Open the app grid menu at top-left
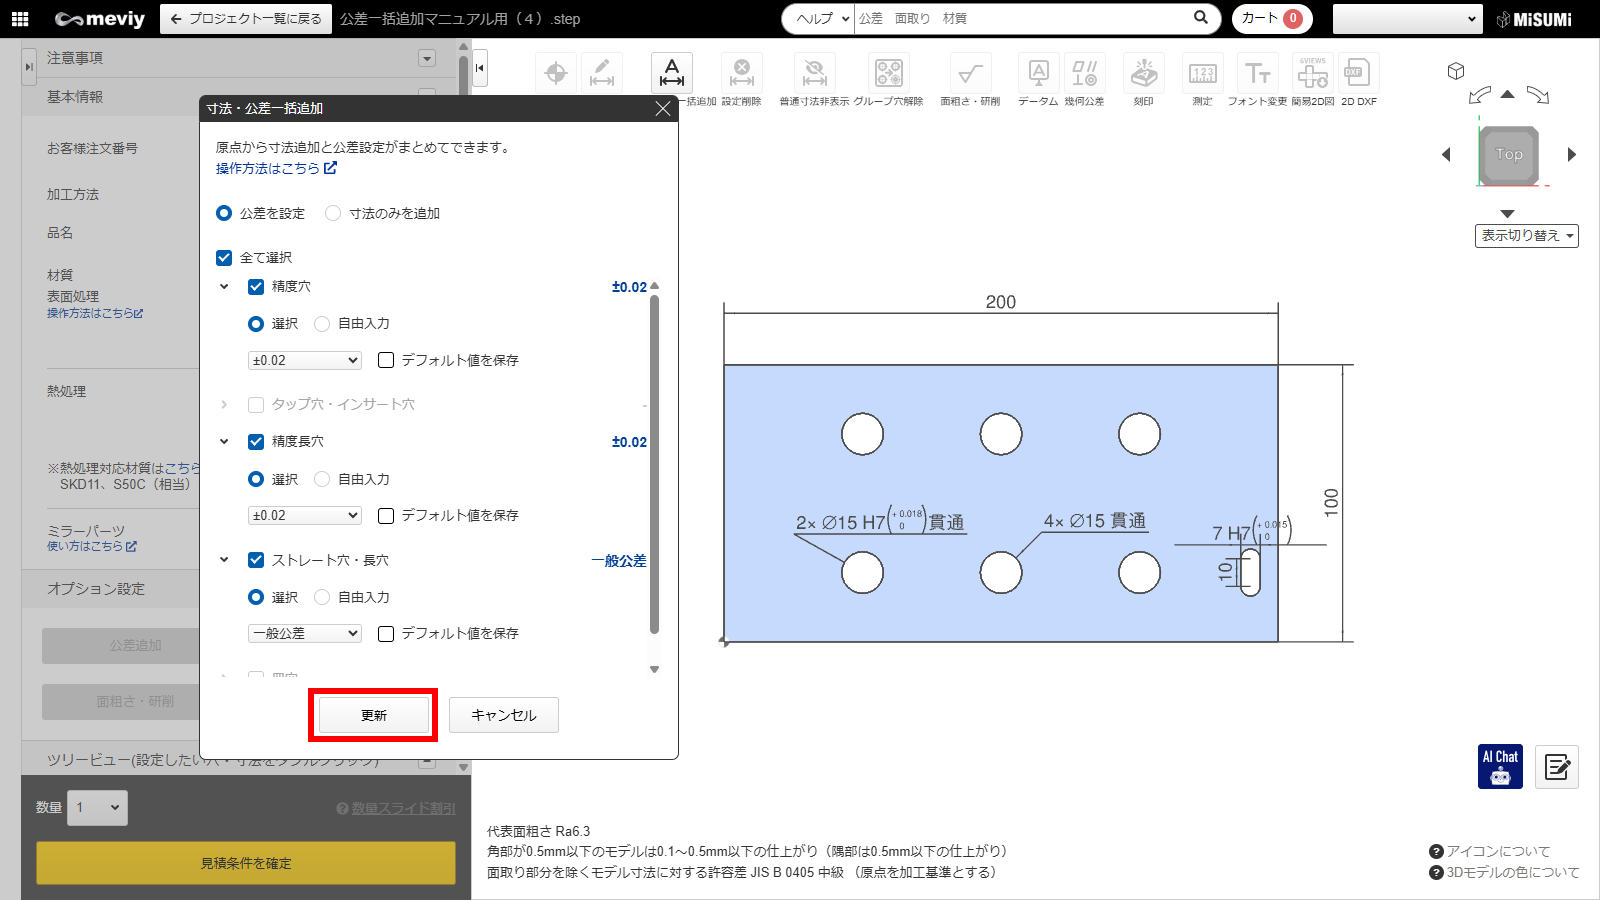 (x=20, y=19)
